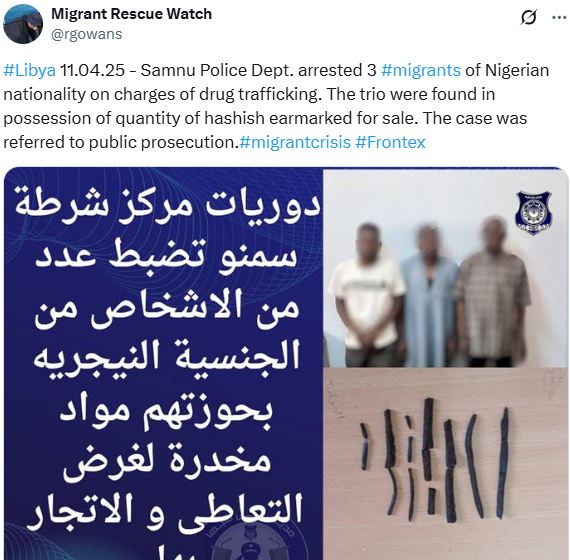Open the #Frontex hashtag
Image resolution: width=570 pixels, height=560 pixels.
click(x=390, y=142)
